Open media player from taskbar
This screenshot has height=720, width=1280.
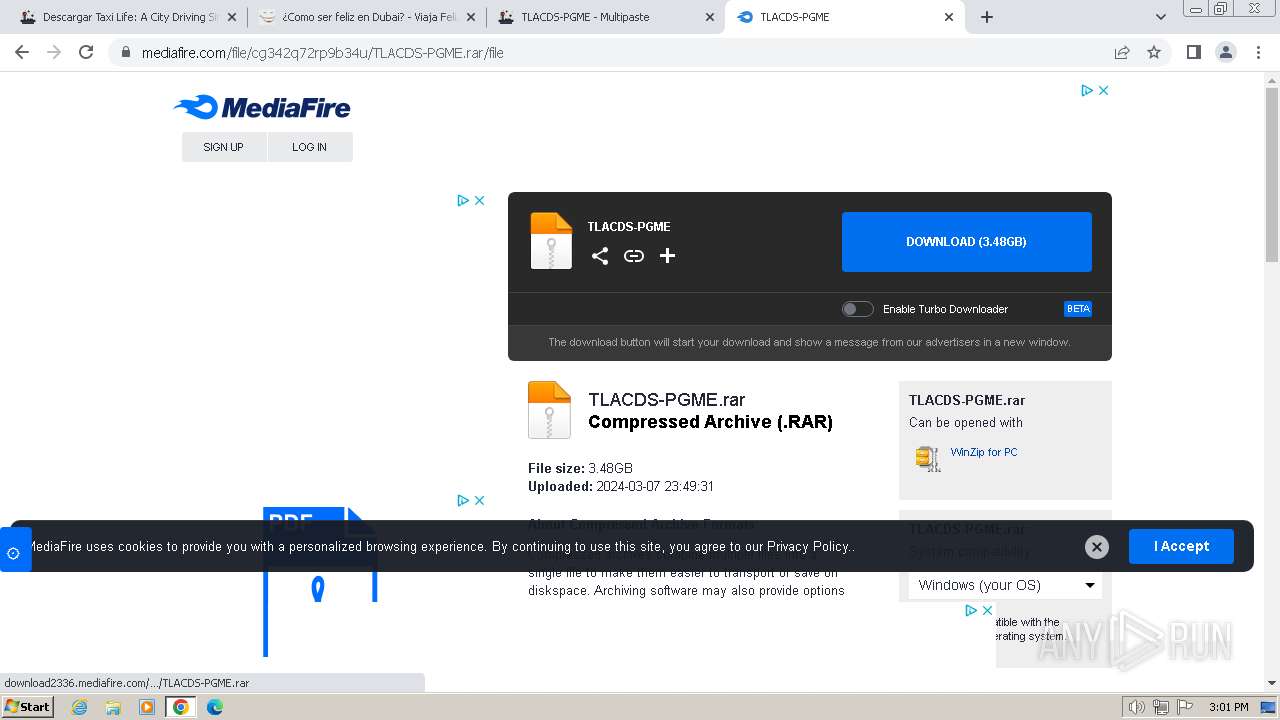147,707
